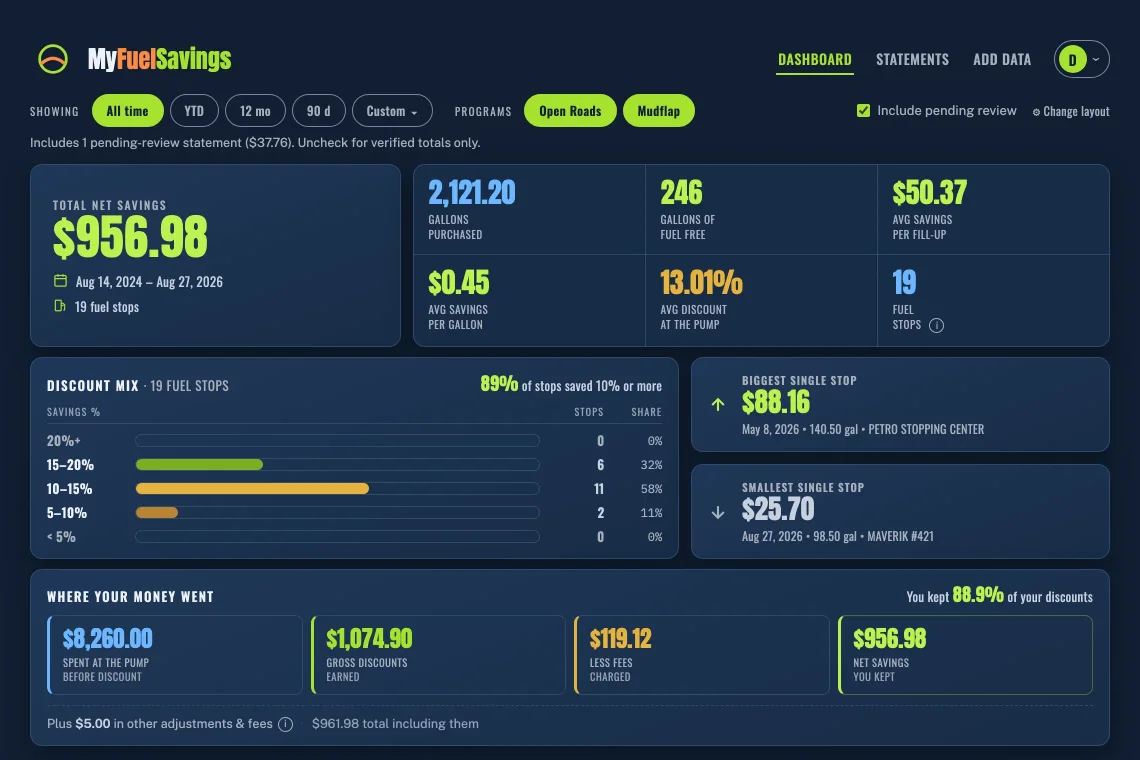Click the 5–10% savings bar
Viewport: 1140px width, 760px height.
click(x=157, y=513)
